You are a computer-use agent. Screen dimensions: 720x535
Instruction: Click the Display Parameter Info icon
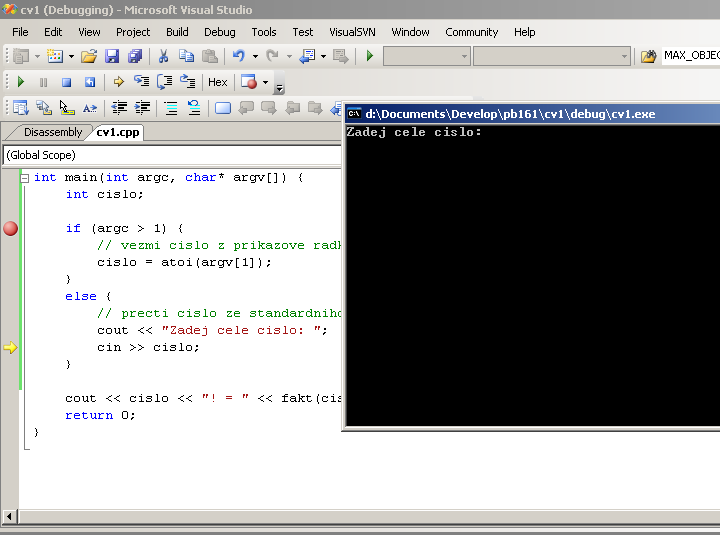coord(44,108)
